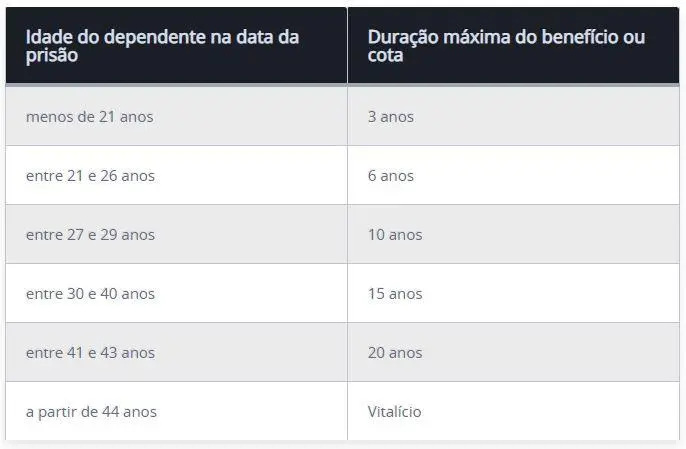Image resolution: width=686 pixels, height=449 pixels.
Task: Select the "3 anos" duration cell
Action: click(x=390, y=117)
